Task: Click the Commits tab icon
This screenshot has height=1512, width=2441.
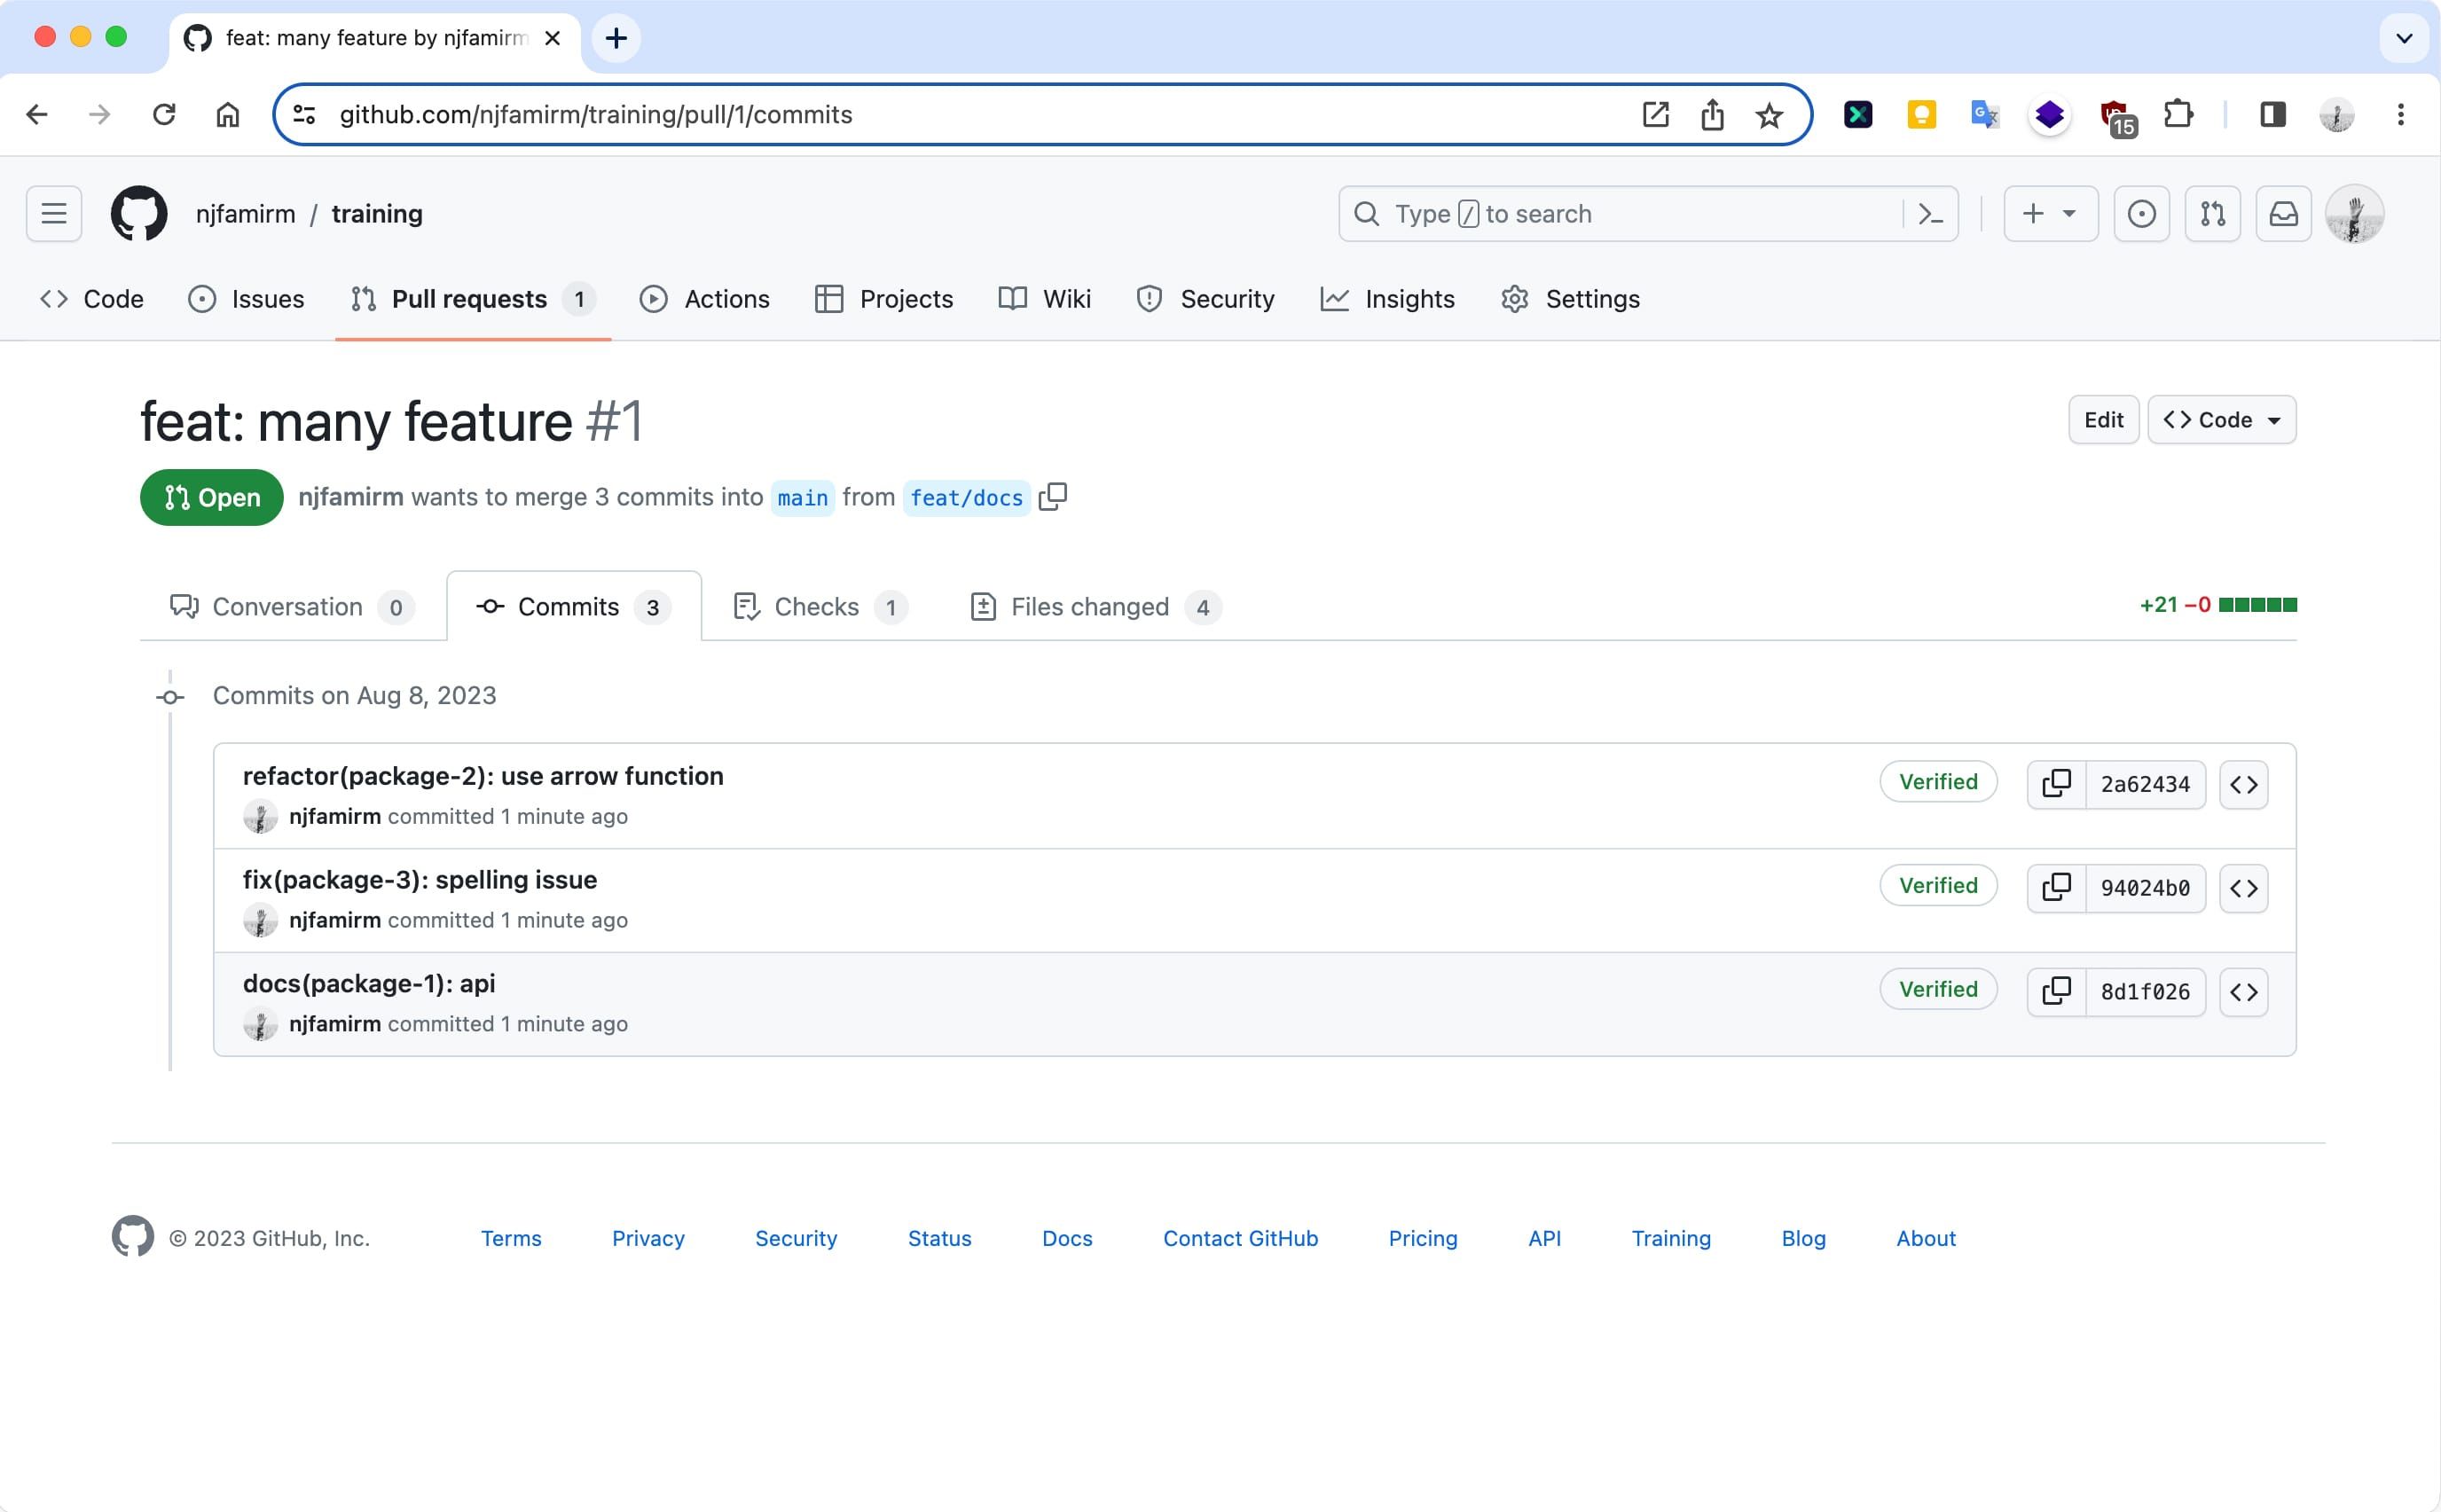Action: click(x=490, y=607)
